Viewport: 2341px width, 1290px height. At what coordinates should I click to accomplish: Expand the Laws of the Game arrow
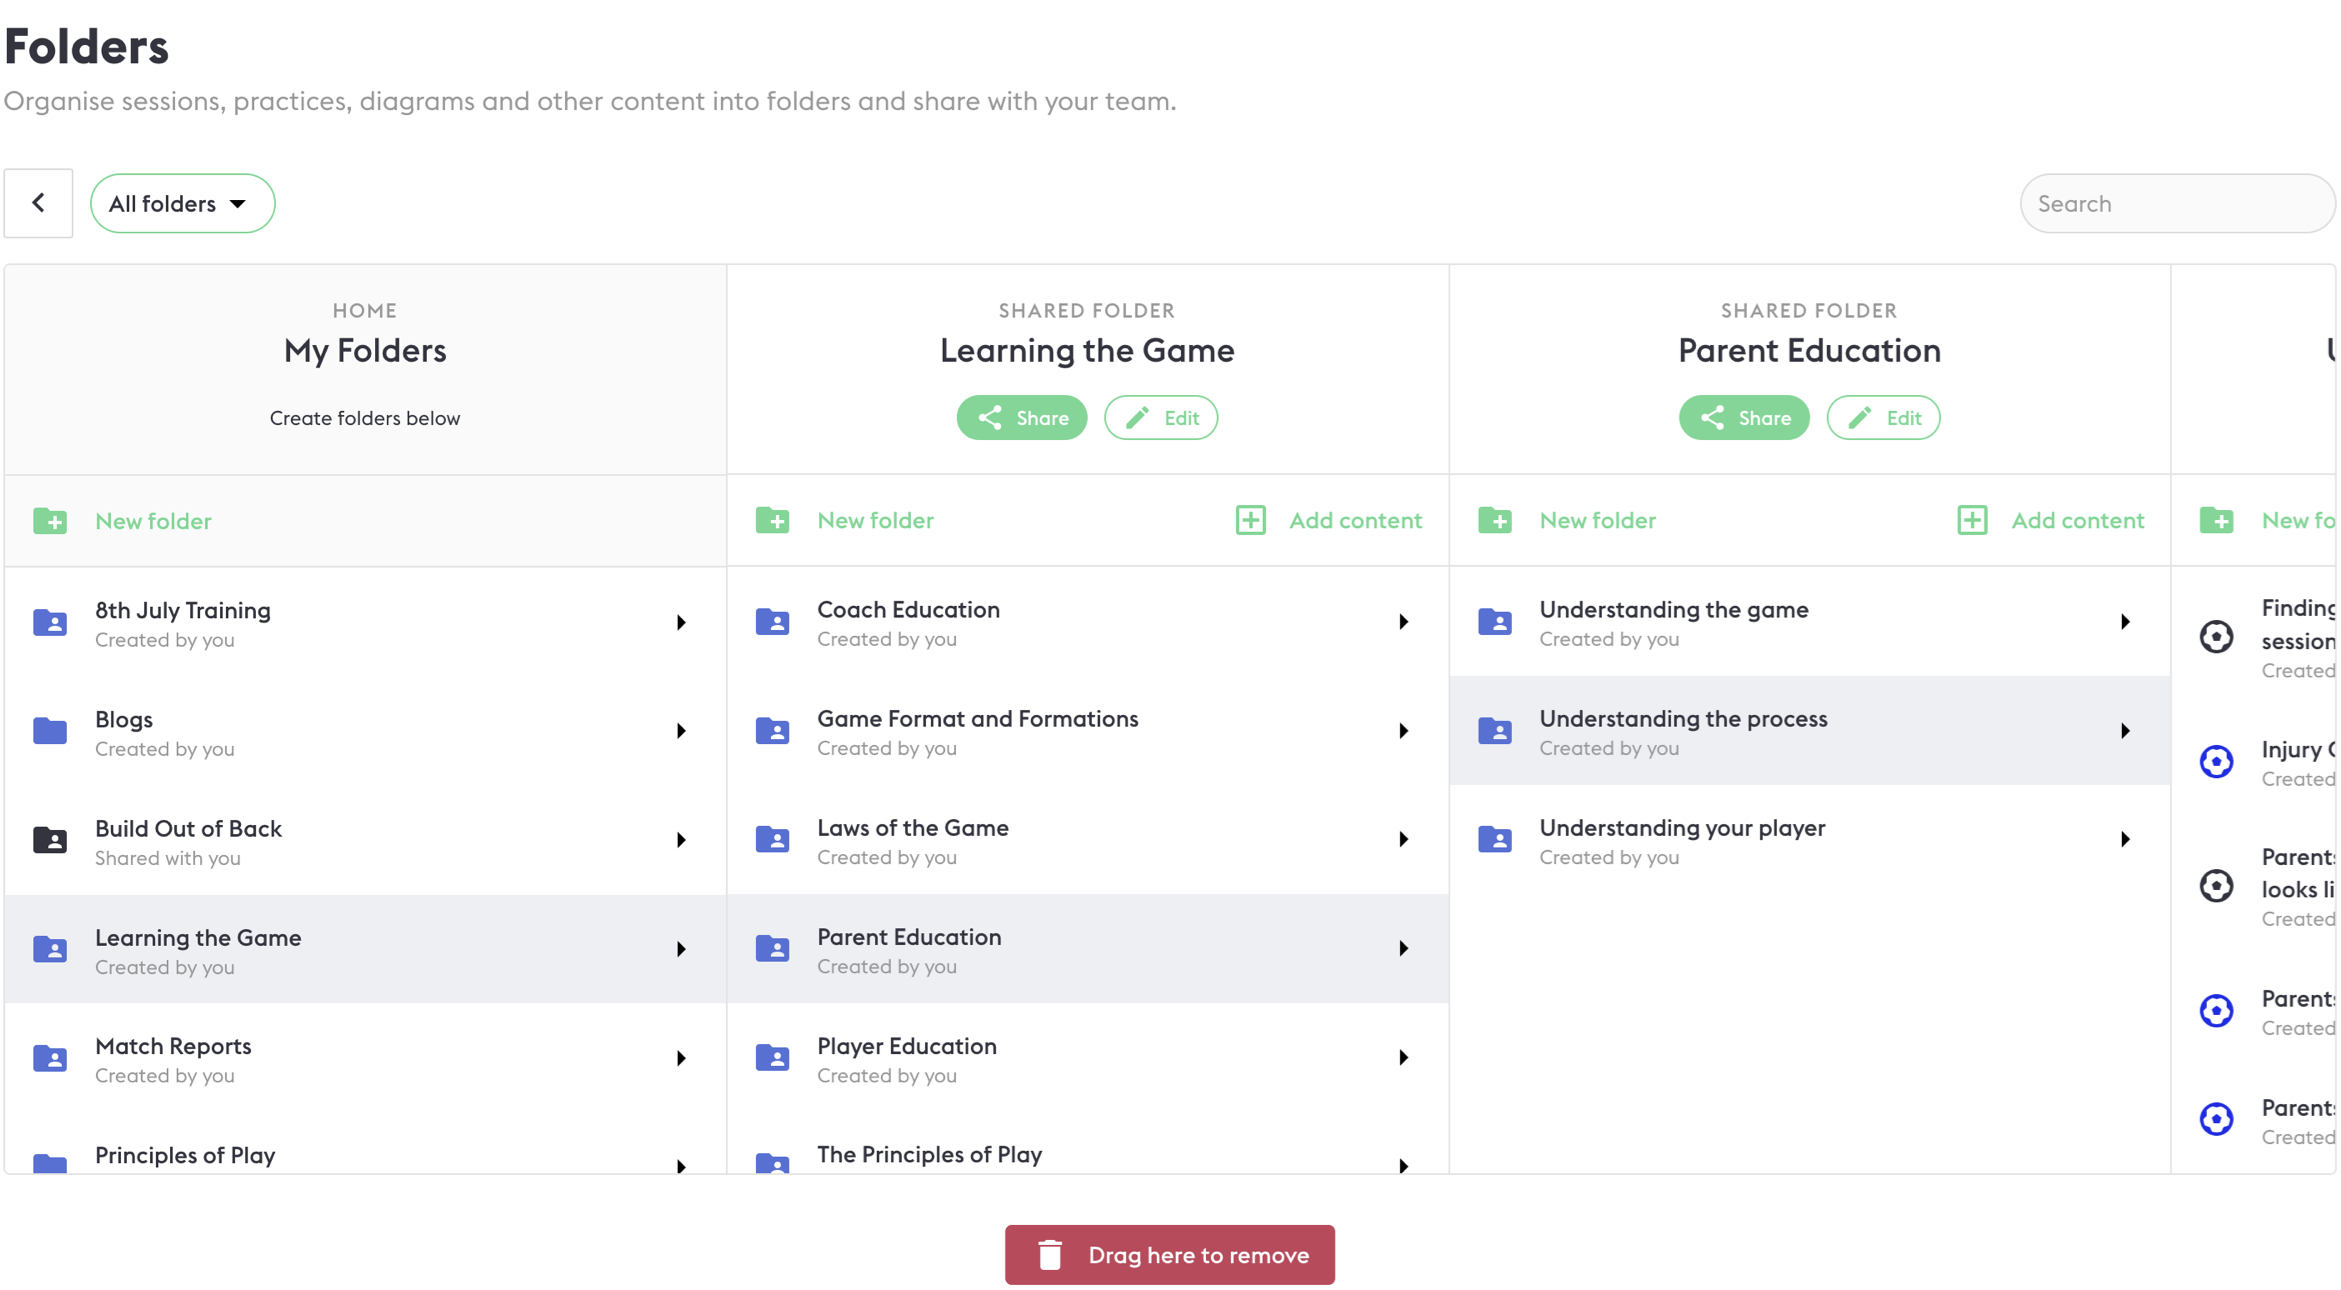(1403, 840)
